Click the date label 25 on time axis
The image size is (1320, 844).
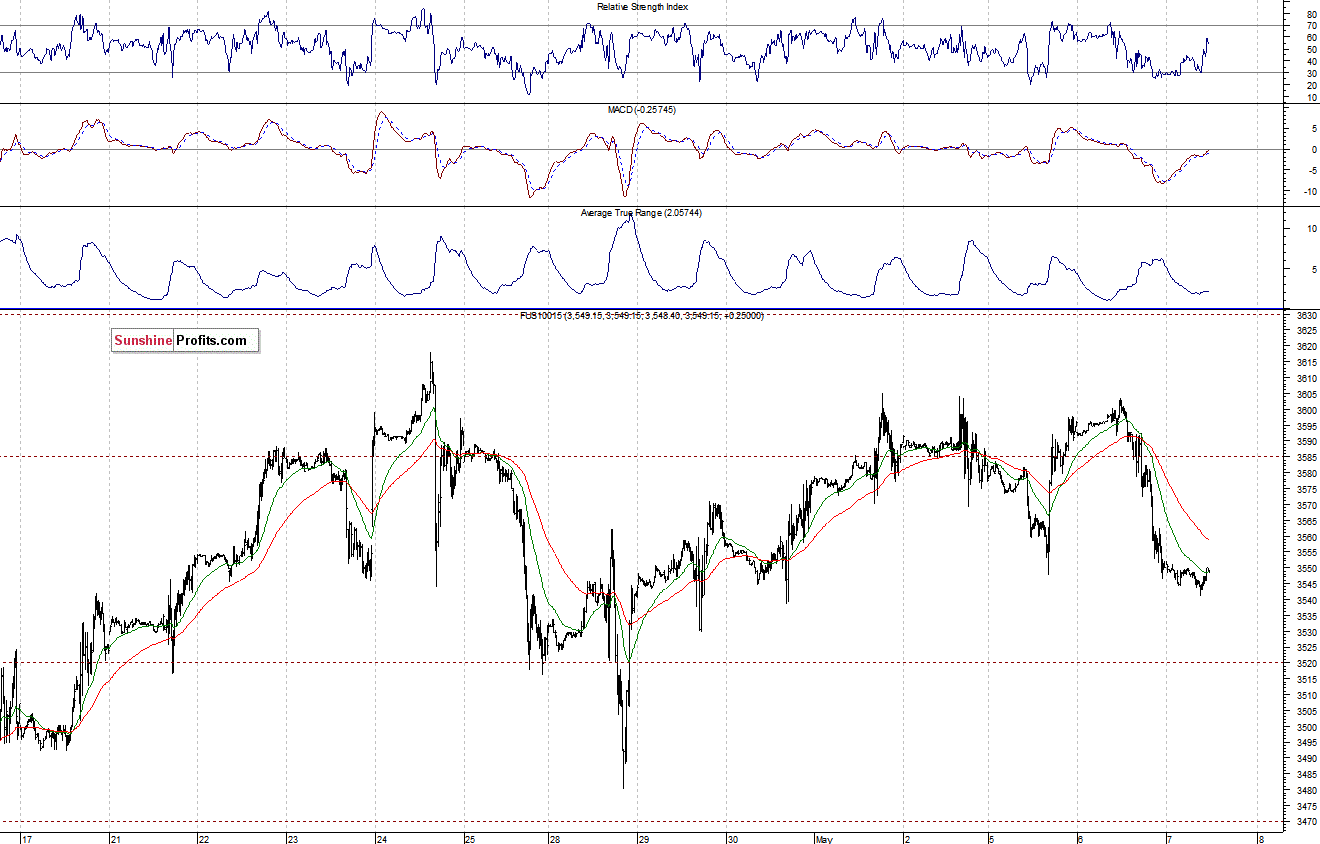[470, 839]
